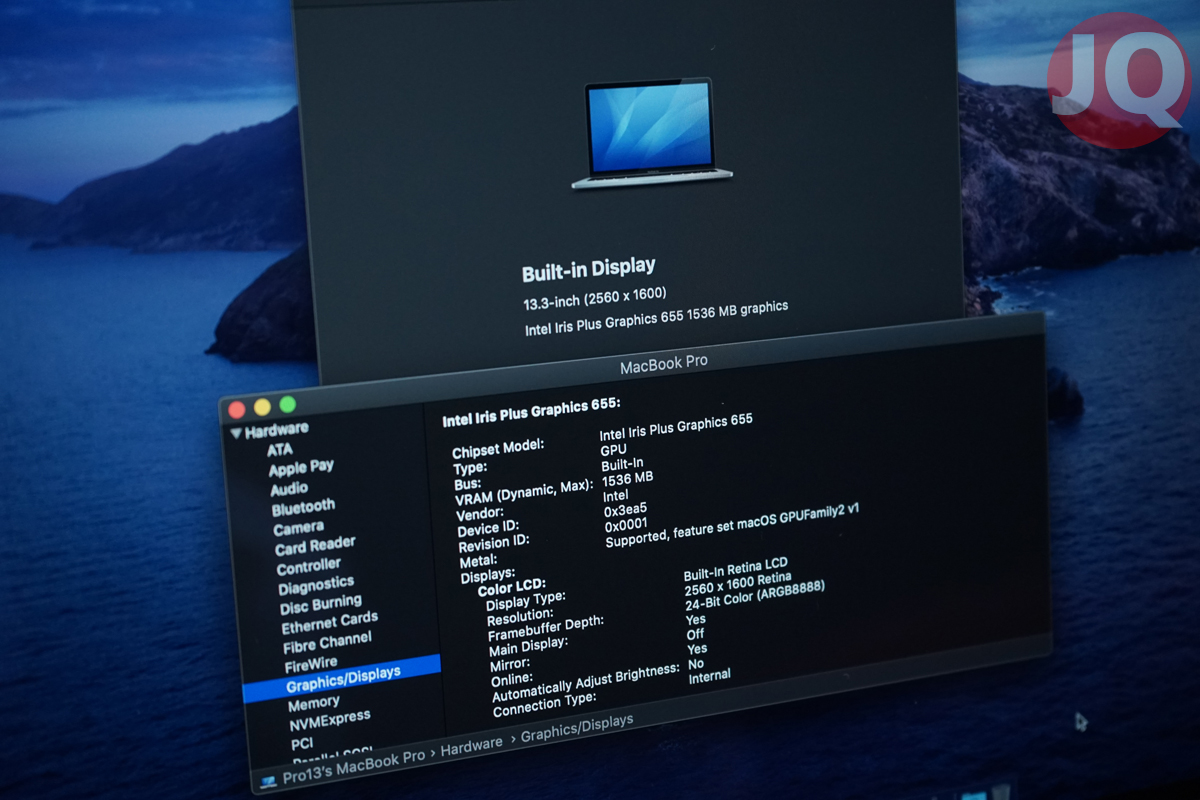Click the red close window button
Viewport: 1200px width, 800px height.
pos(237,409)
